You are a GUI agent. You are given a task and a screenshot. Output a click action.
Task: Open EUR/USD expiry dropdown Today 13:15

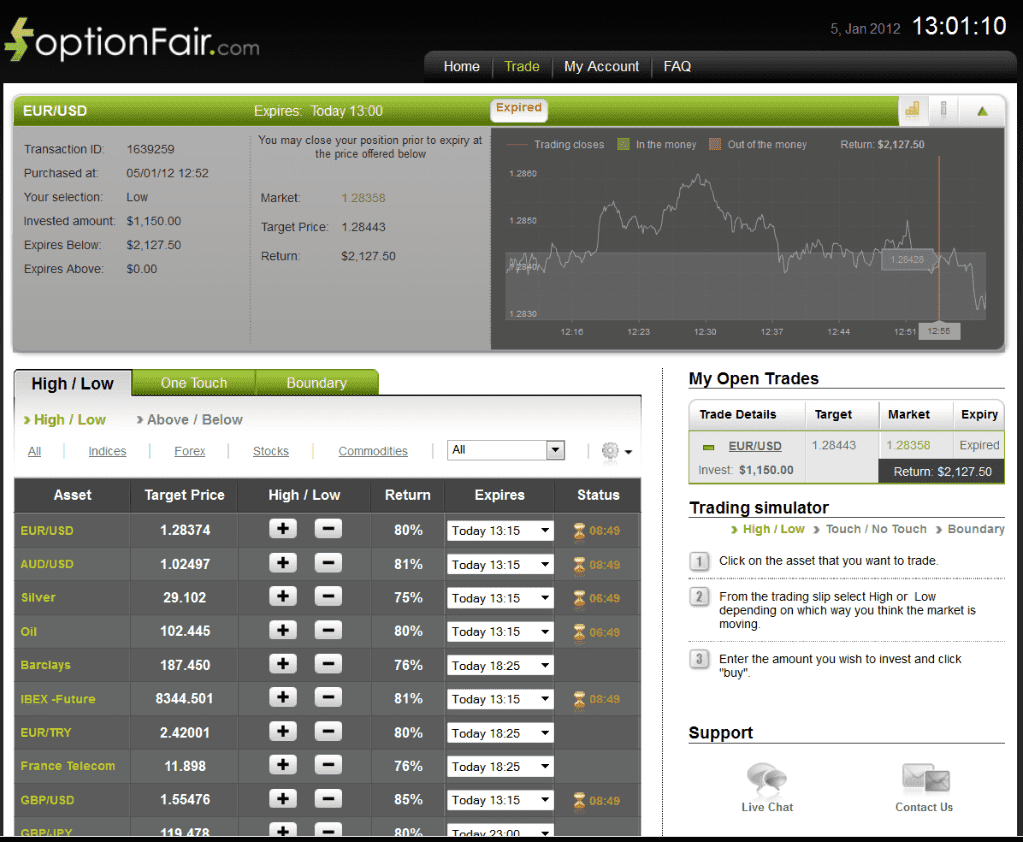(x=500, y=531)
